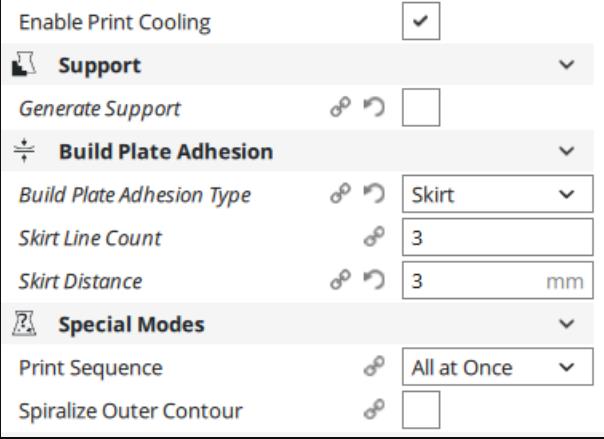604x439 pixels.
Task: Open Build Plate Adhesion Type dropdown
Action: [x=498, y=194]
